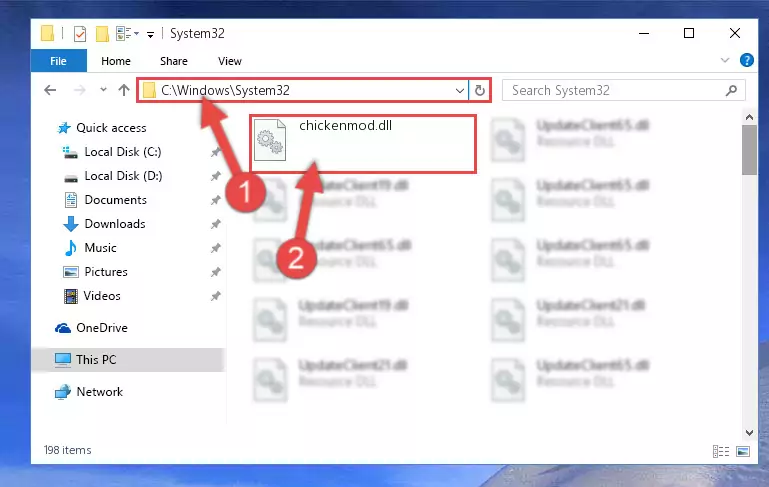Screen dimensions: 769x487
Task: Open the Share ribbon tab
Action: click(174, 61)
